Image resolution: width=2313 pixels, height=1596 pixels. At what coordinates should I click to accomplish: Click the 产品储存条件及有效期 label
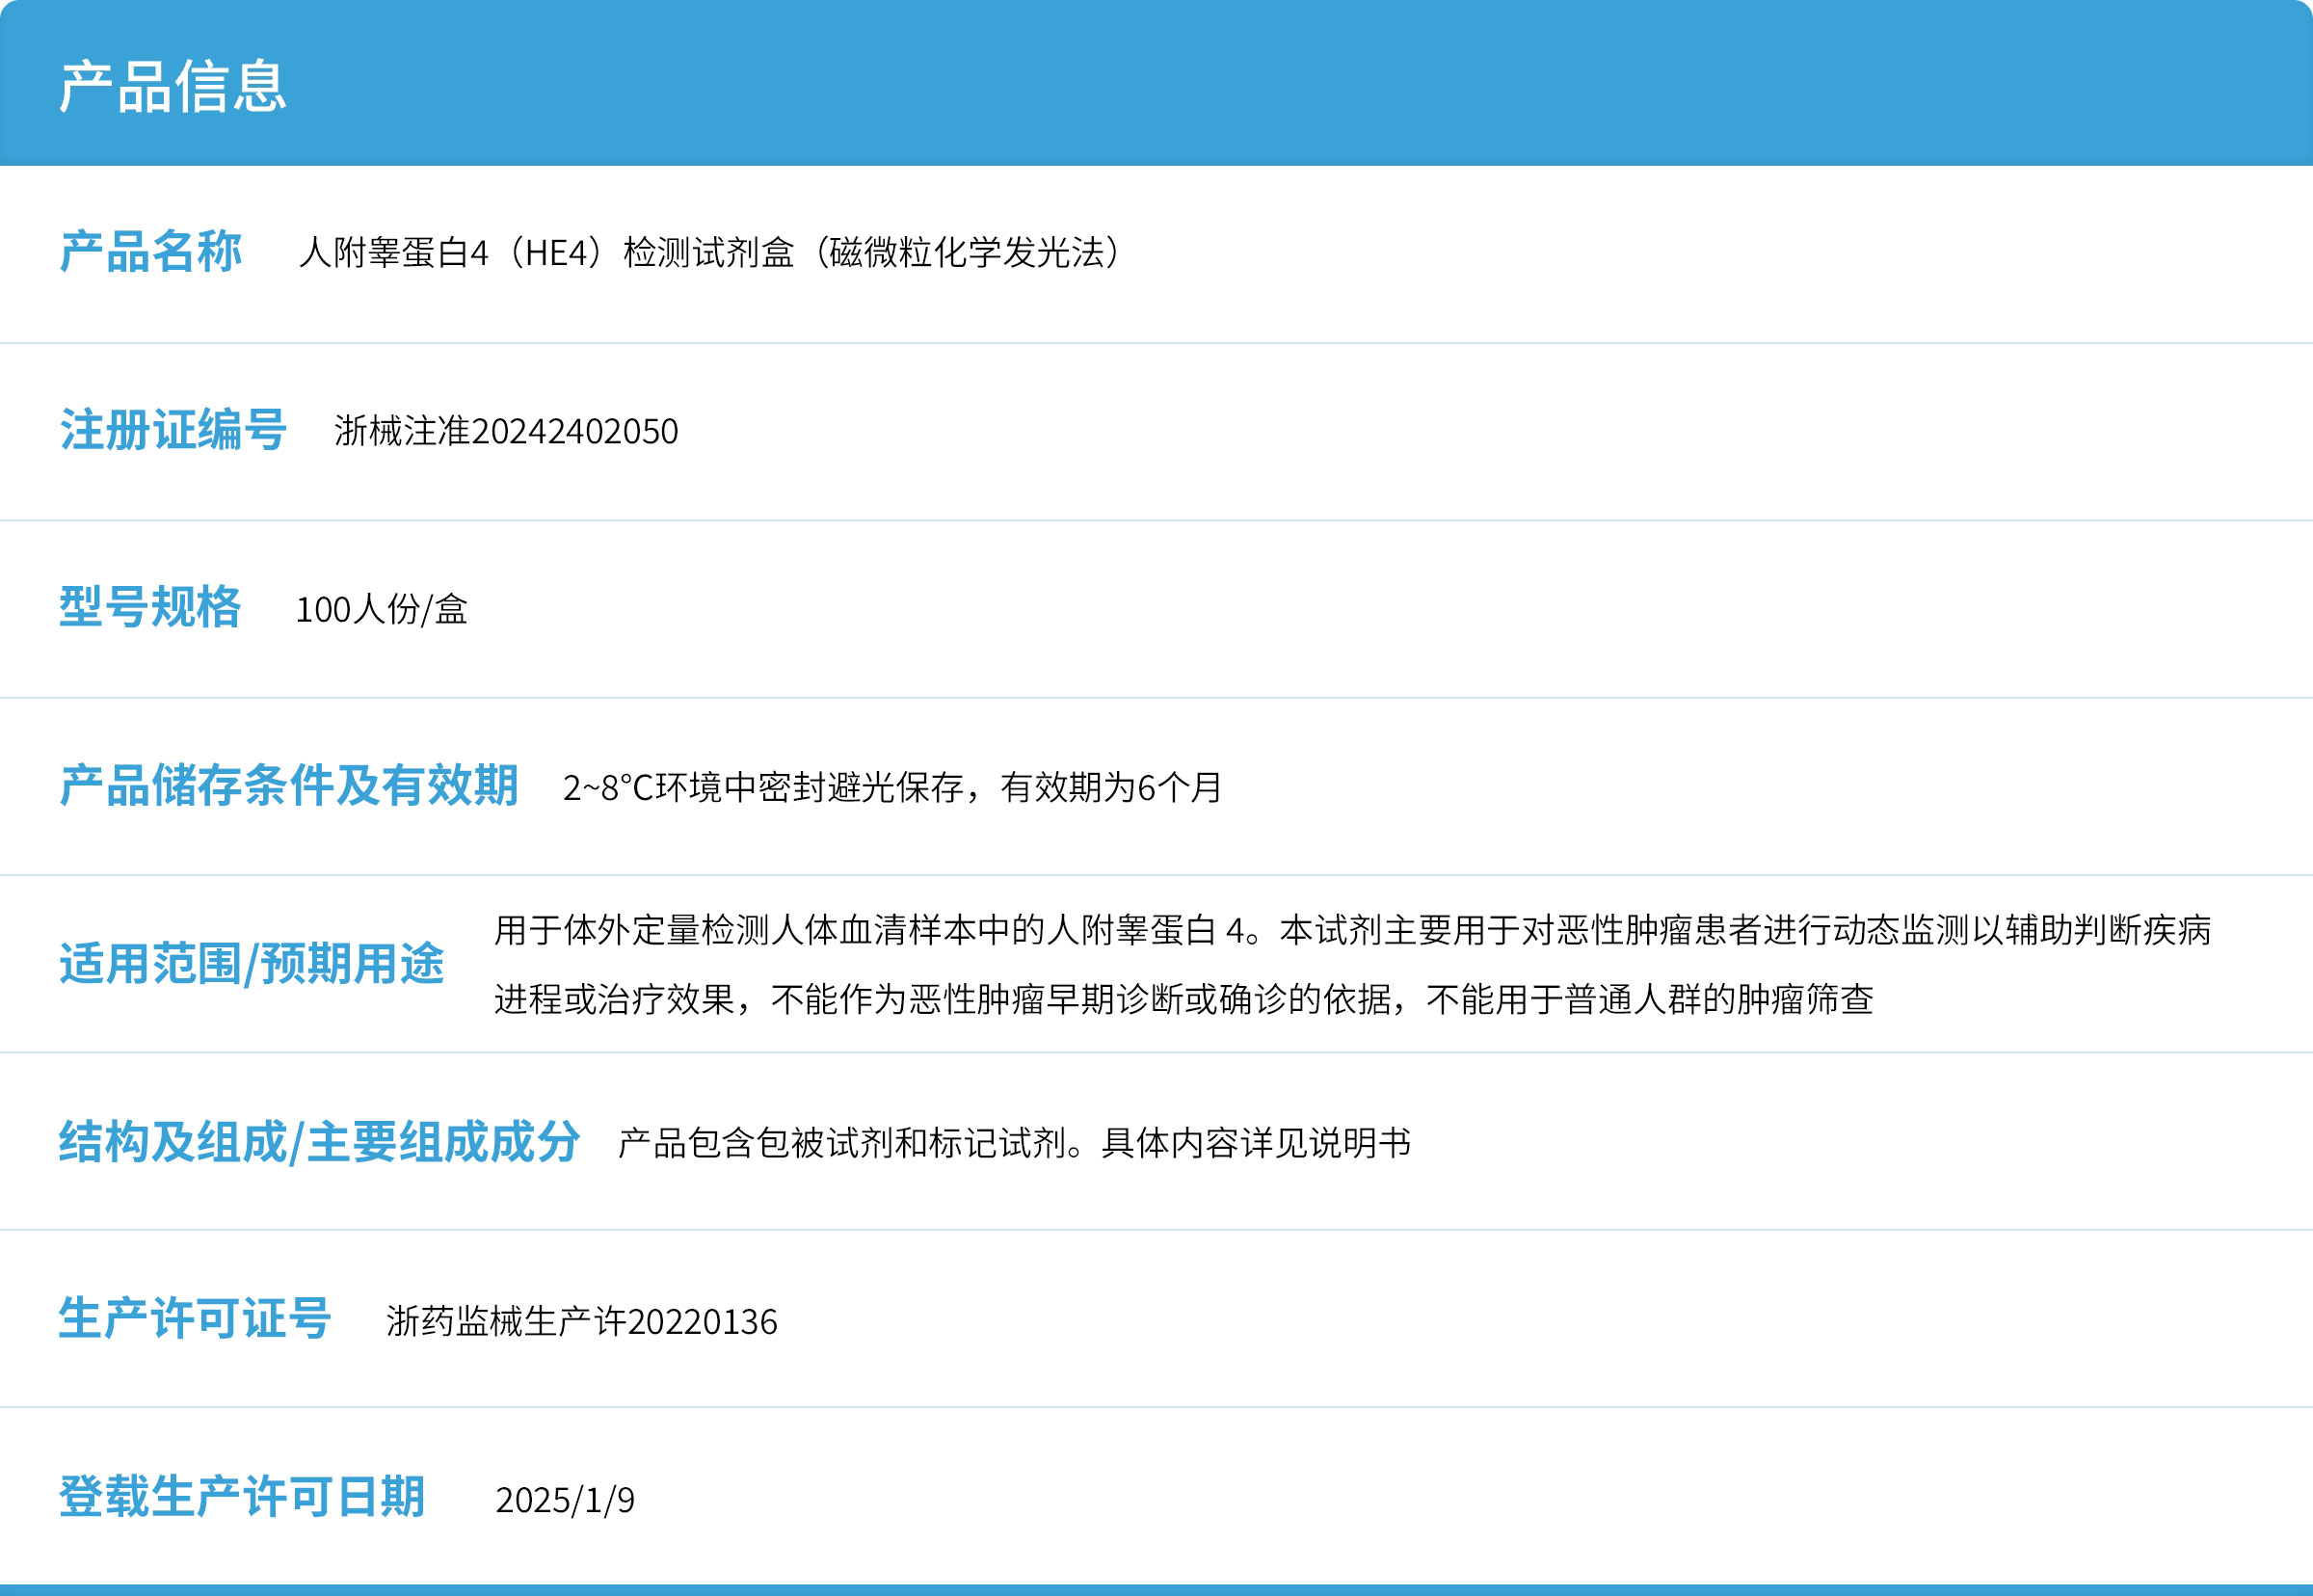coord(289,786)
